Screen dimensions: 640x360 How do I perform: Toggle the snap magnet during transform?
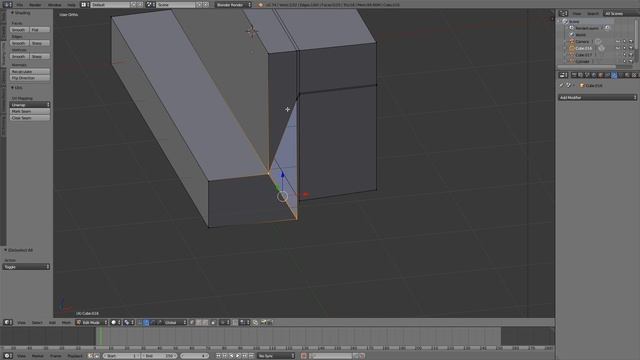click(x=235, y=322)
